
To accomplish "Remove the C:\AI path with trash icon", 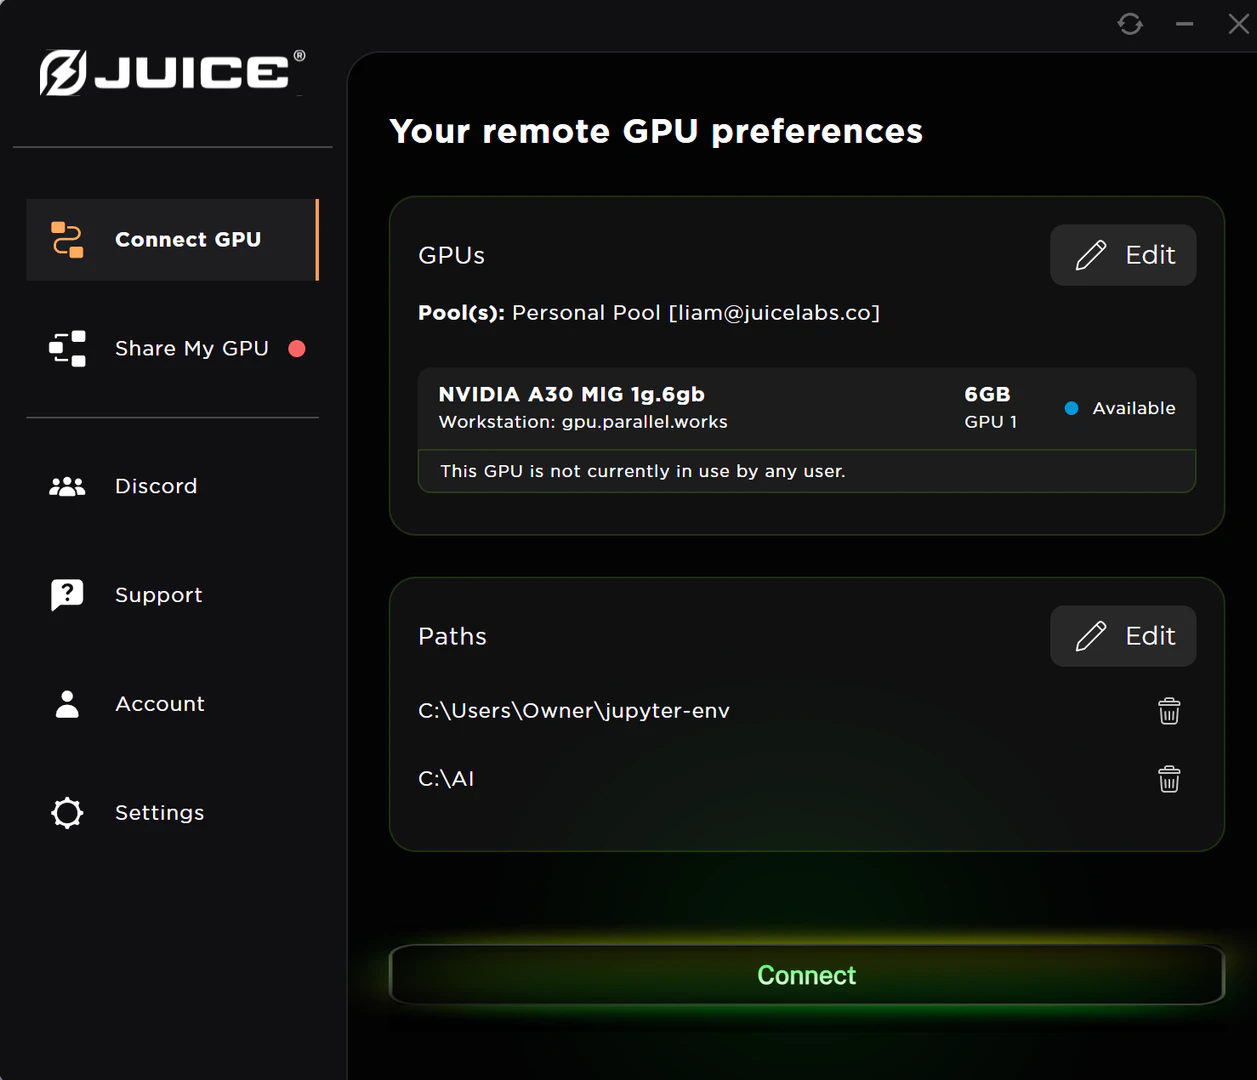I will tap(1169, 779).
